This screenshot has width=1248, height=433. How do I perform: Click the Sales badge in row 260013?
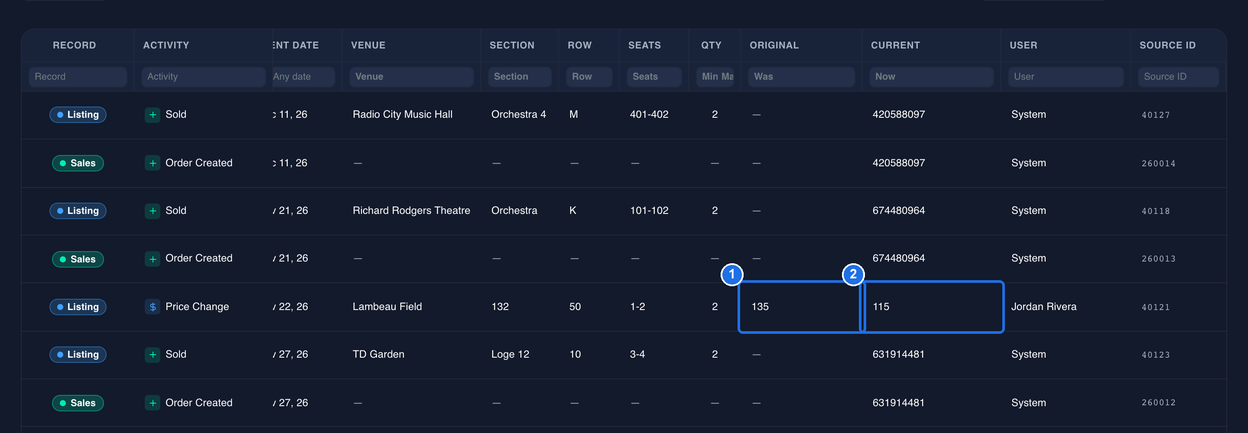pyautogui.click(x=78, y=259)
